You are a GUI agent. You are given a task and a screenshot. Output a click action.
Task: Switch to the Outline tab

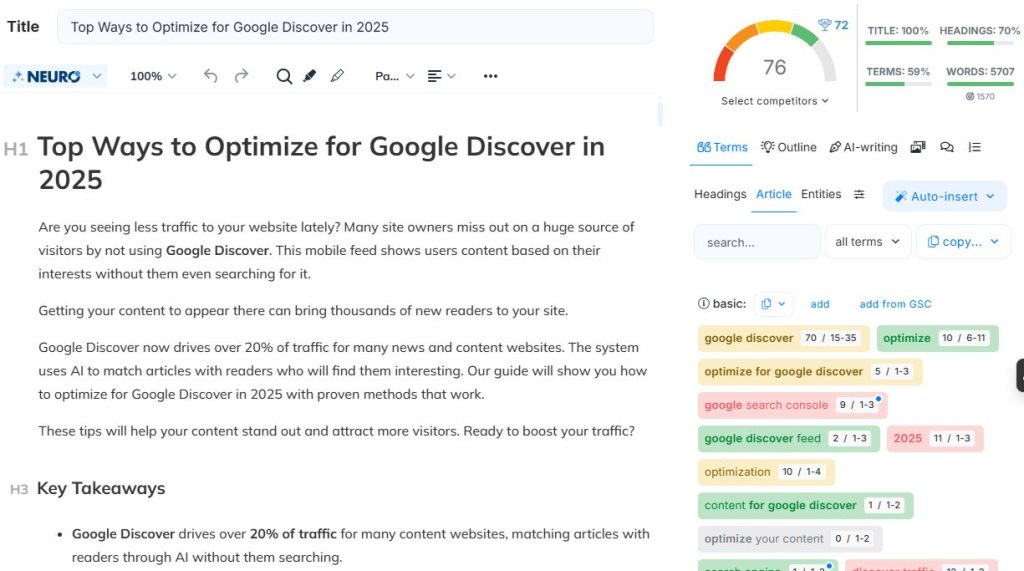click(788, 147)
